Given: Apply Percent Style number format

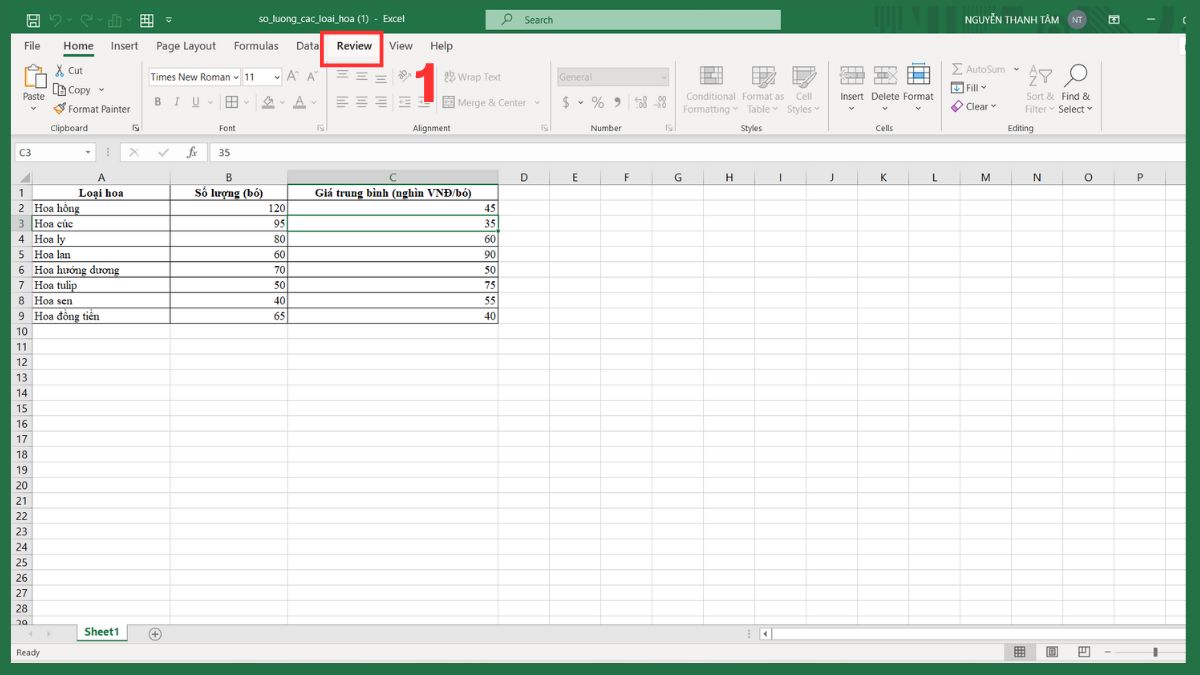Looking at the screenshot, I should (x=597, y=101).
